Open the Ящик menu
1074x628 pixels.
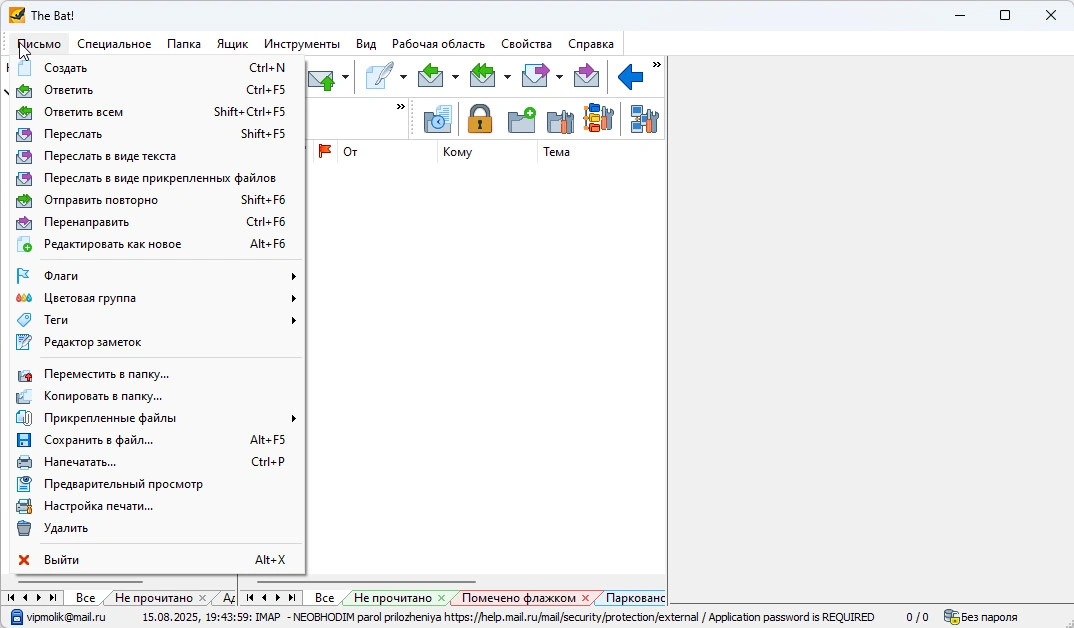pyautogui.click(x=232, y=44)
